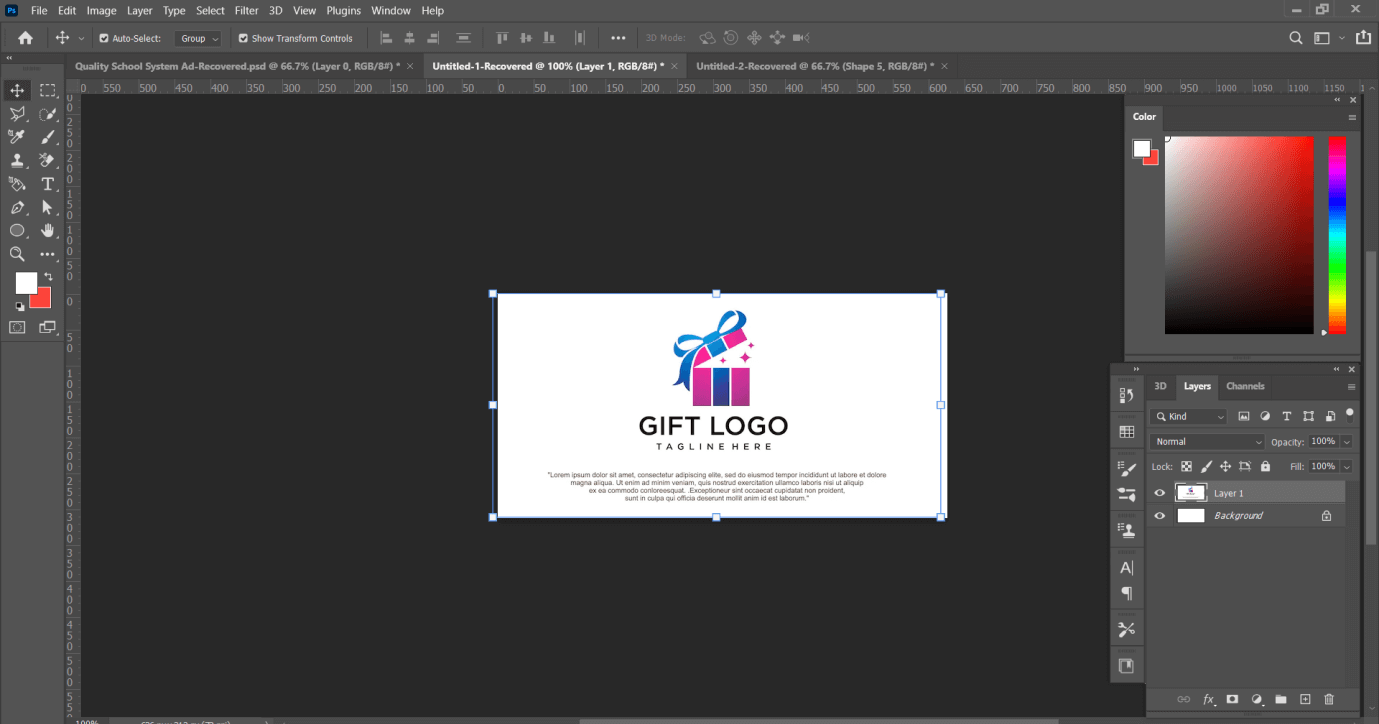The width and height of the screenshot is (1379, 724).
Task: Toggle Quick Mask mode
Action: pos(17,327)
